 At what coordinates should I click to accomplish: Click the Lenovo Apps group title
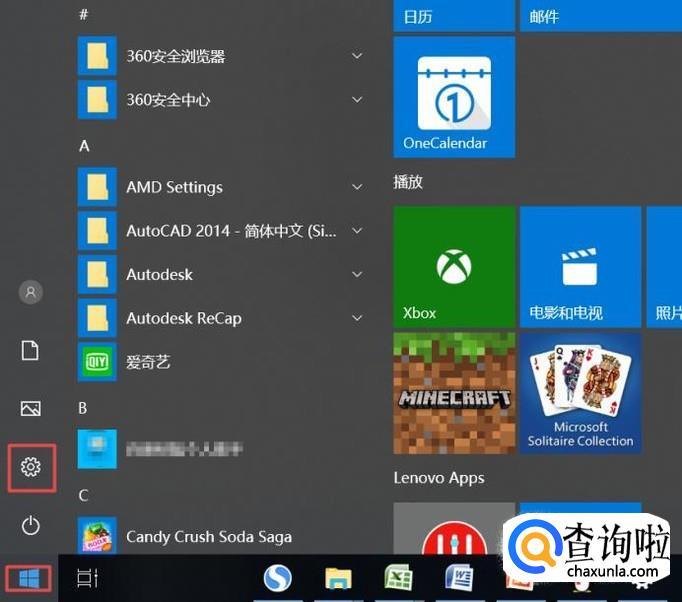coord(439,478)
